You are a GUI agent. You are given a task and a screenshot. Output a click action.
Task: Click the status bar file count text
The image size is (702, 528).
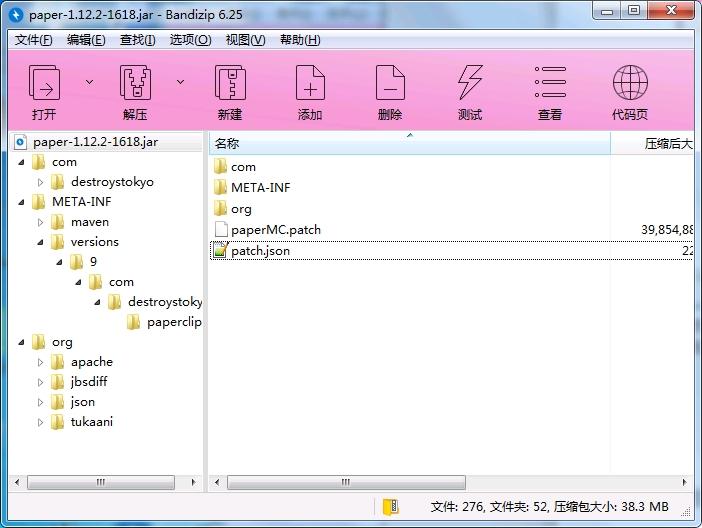[549, 507]
